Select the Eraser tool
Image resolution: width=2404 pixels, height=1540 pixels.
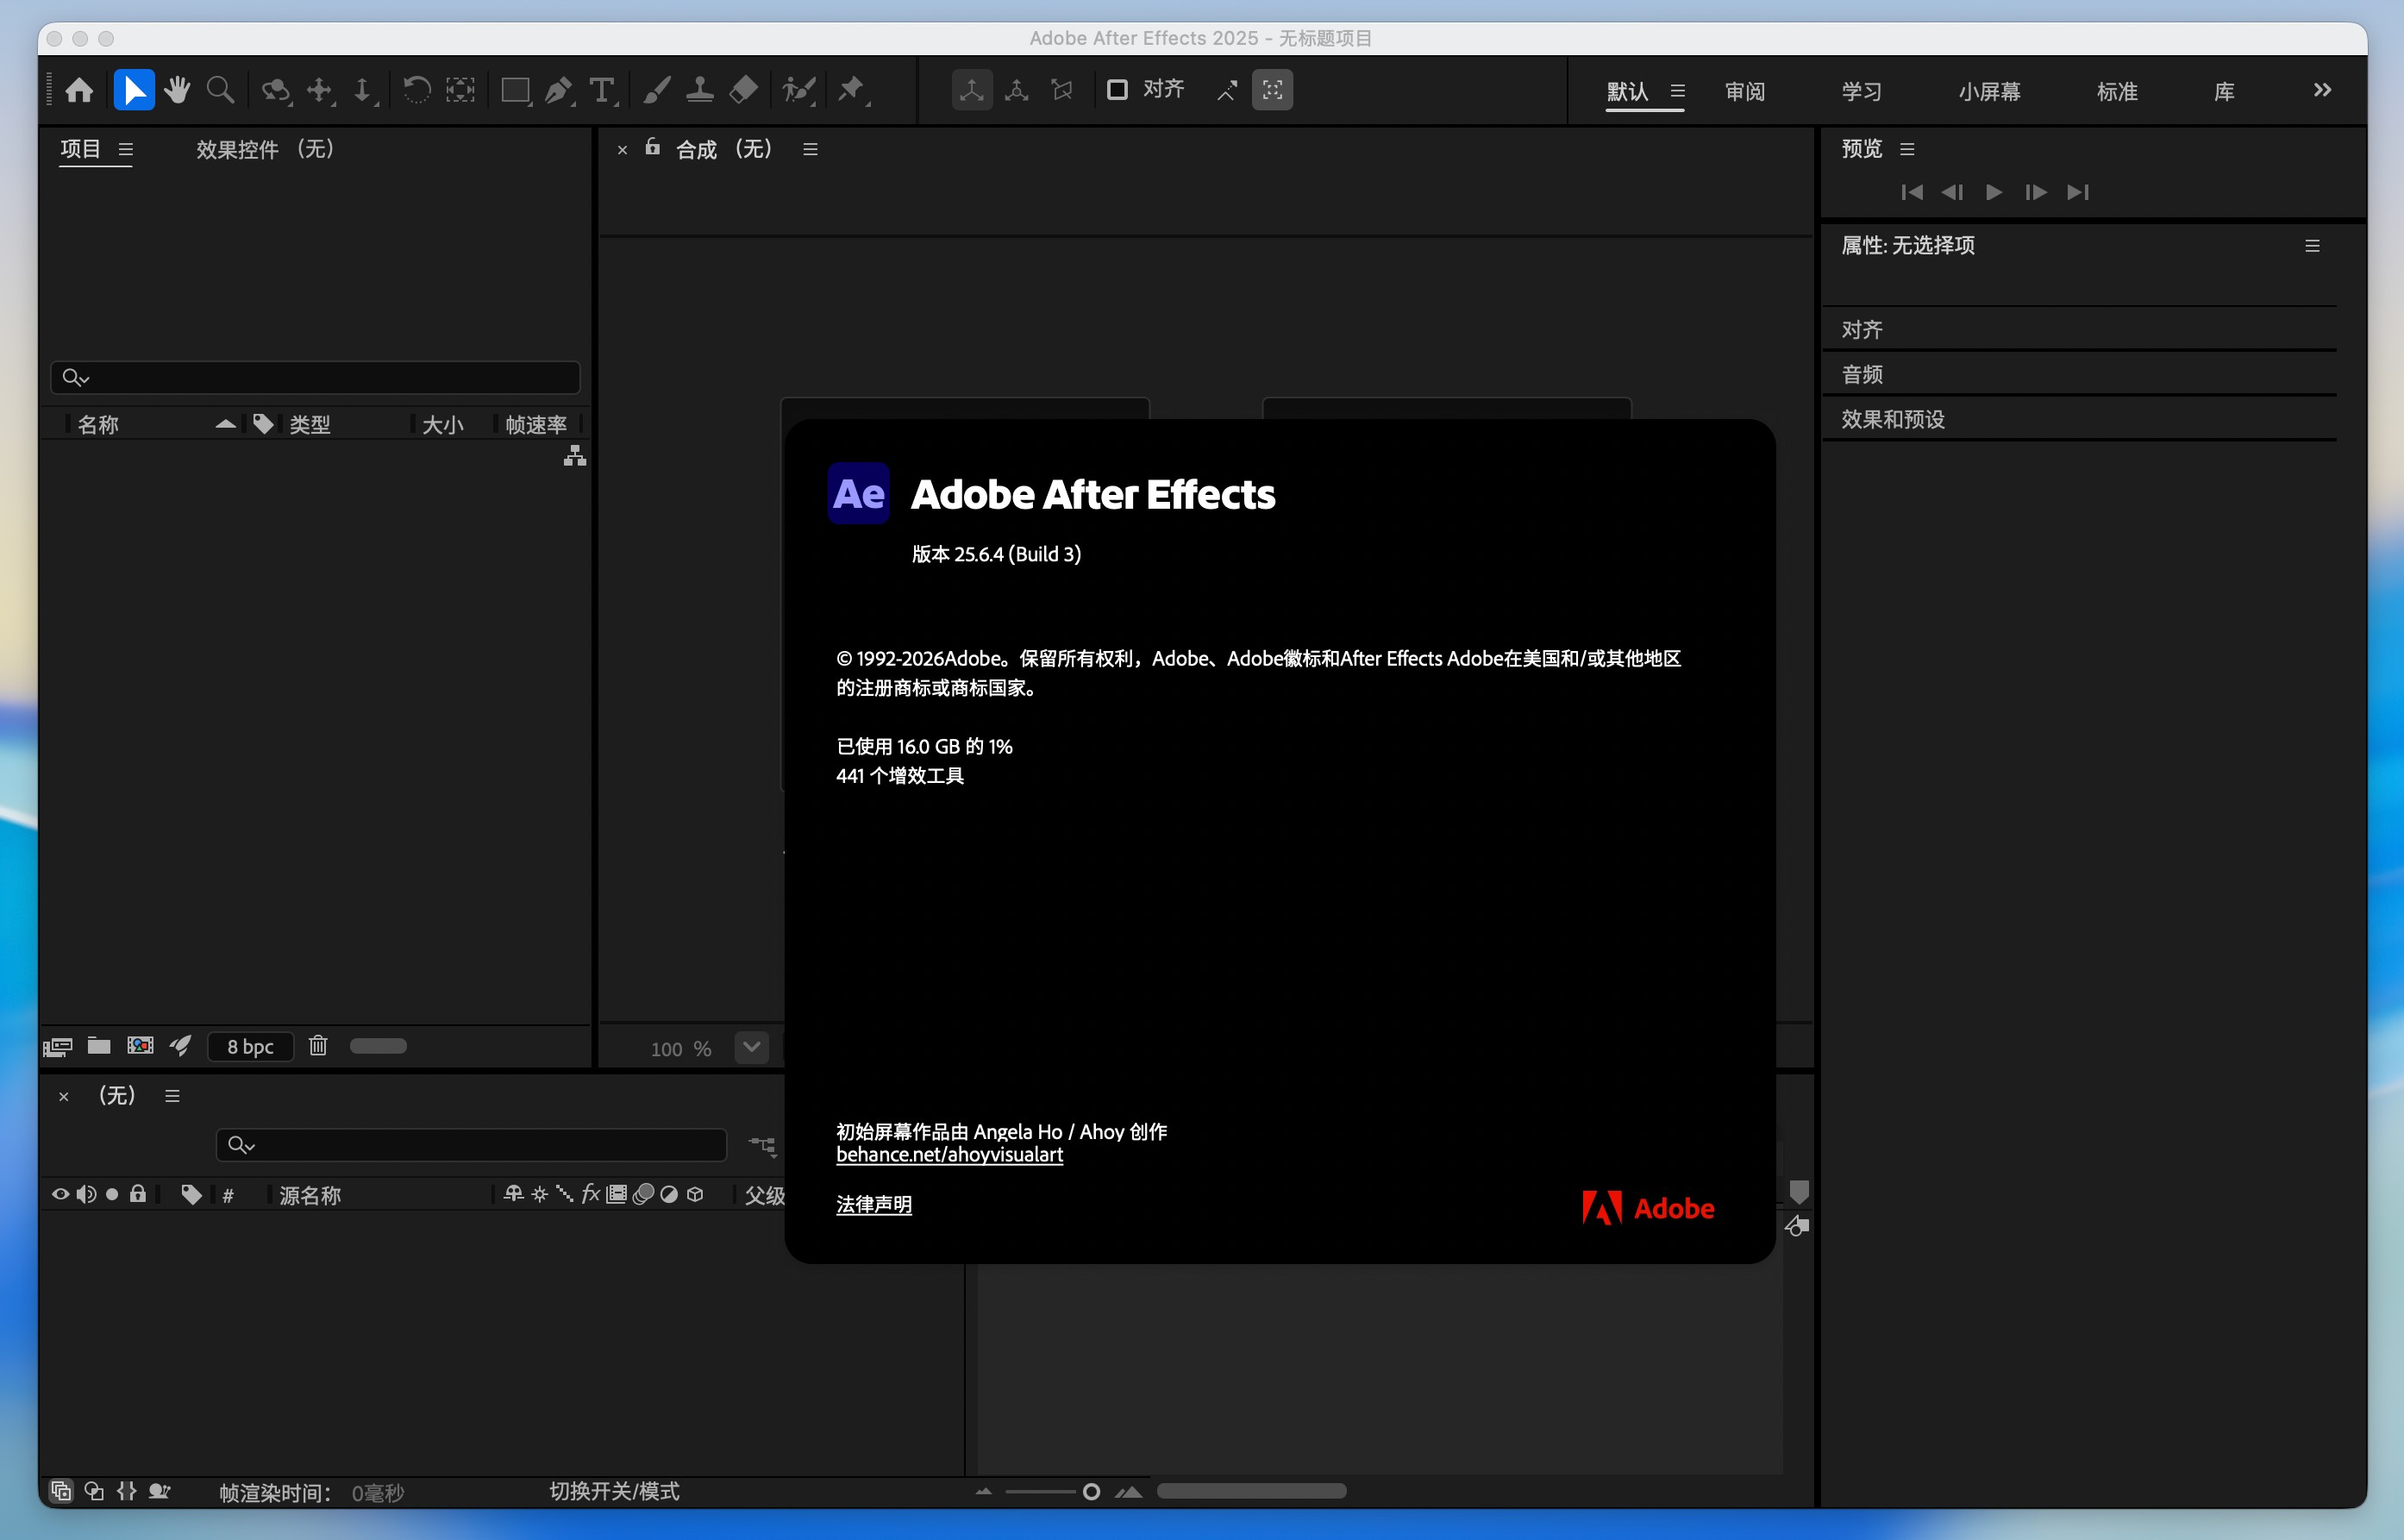pos(743,90)
